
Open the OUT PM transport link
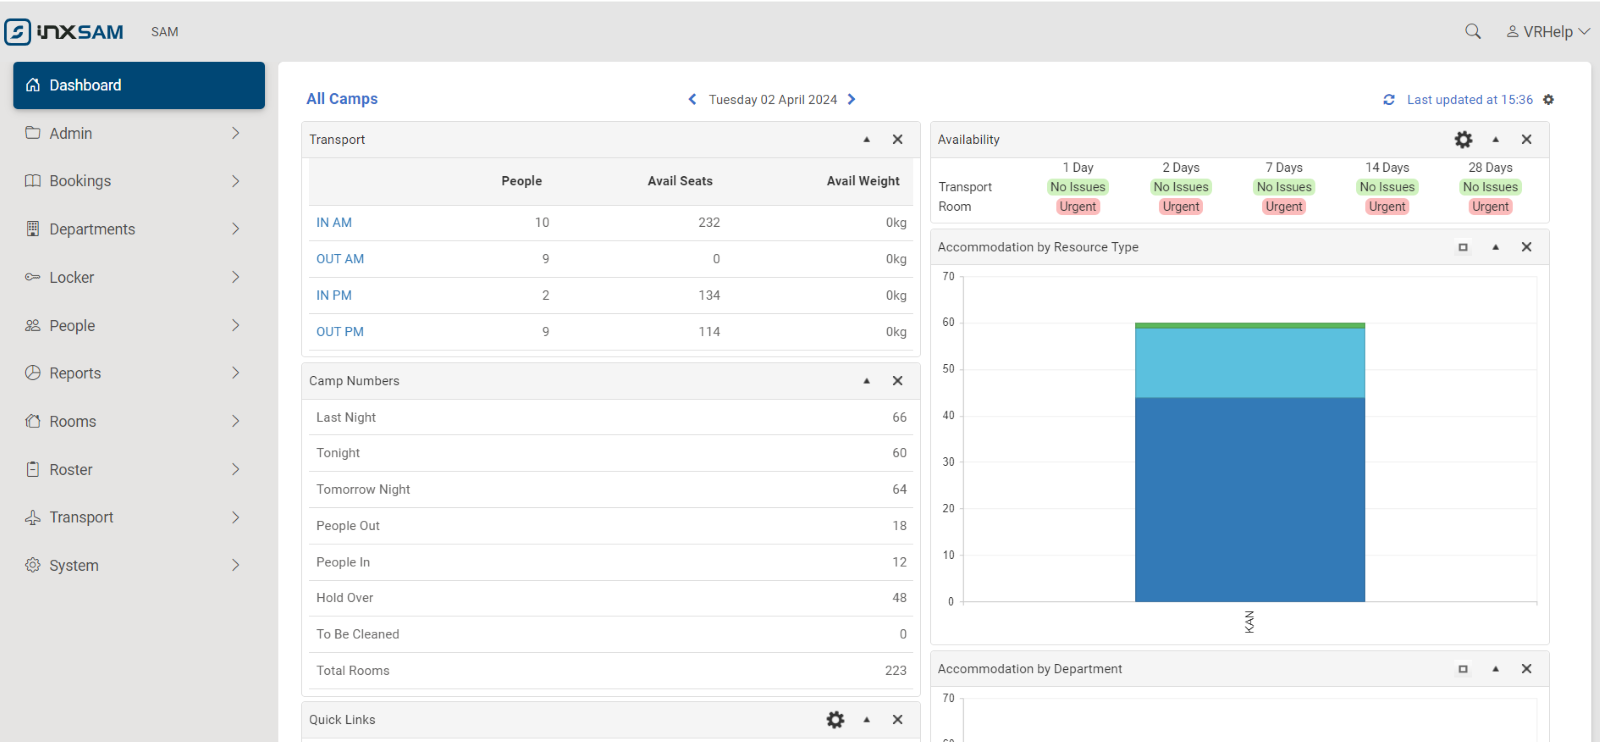click(340, 332)
